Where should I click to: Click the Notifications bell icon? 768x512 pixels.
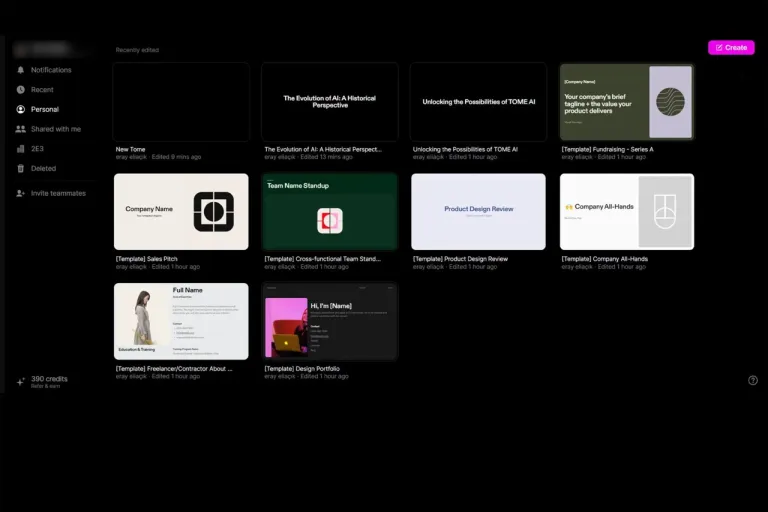[x=21, y=70]
